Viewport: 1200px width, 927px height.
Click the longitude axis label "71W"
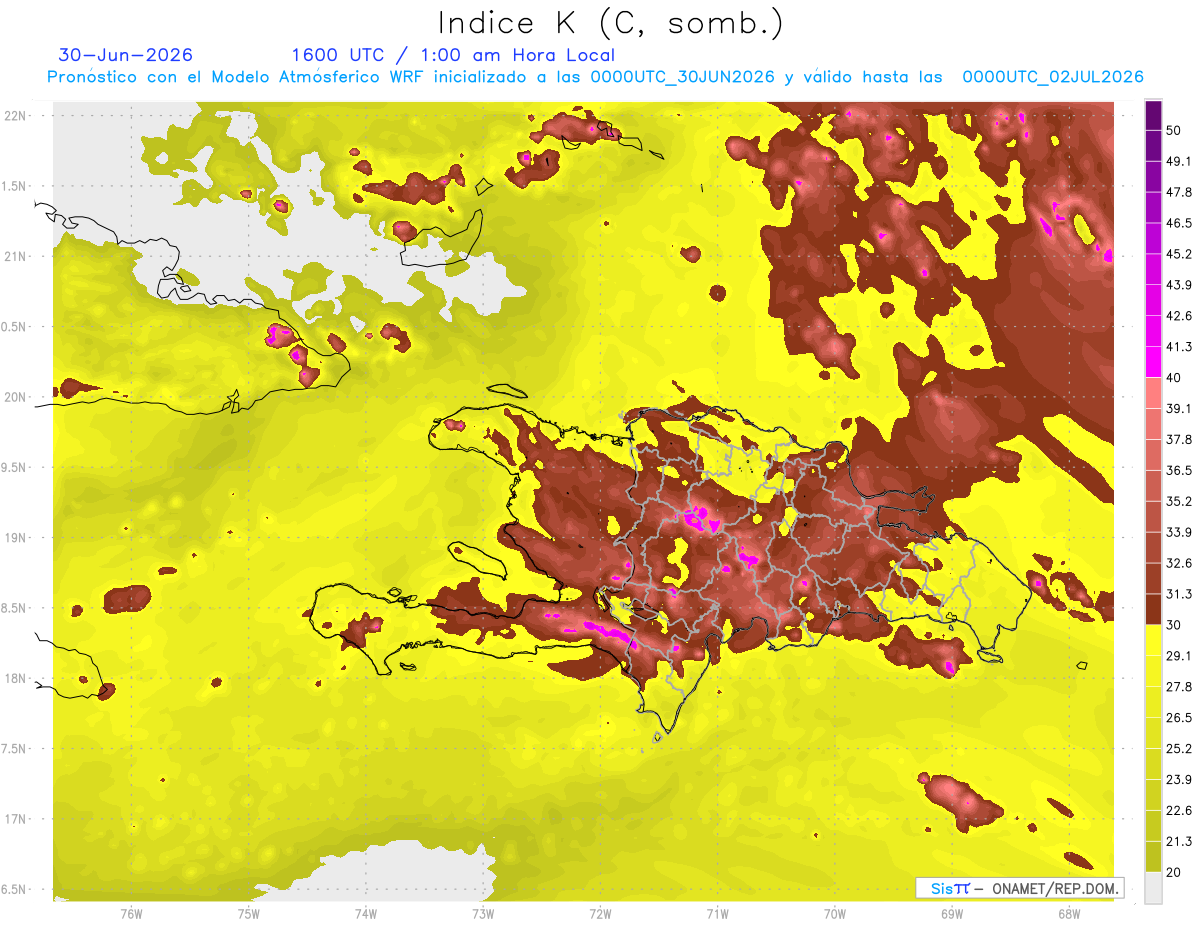[717, 913]
